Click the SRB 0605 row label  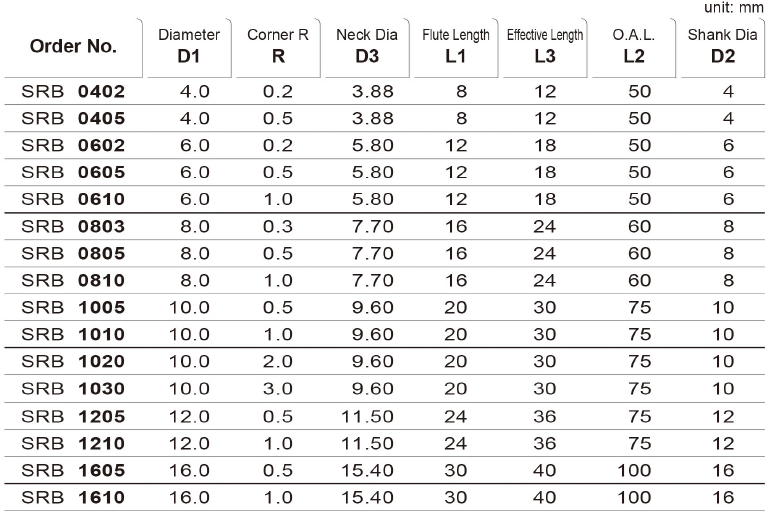click(73, 173)
